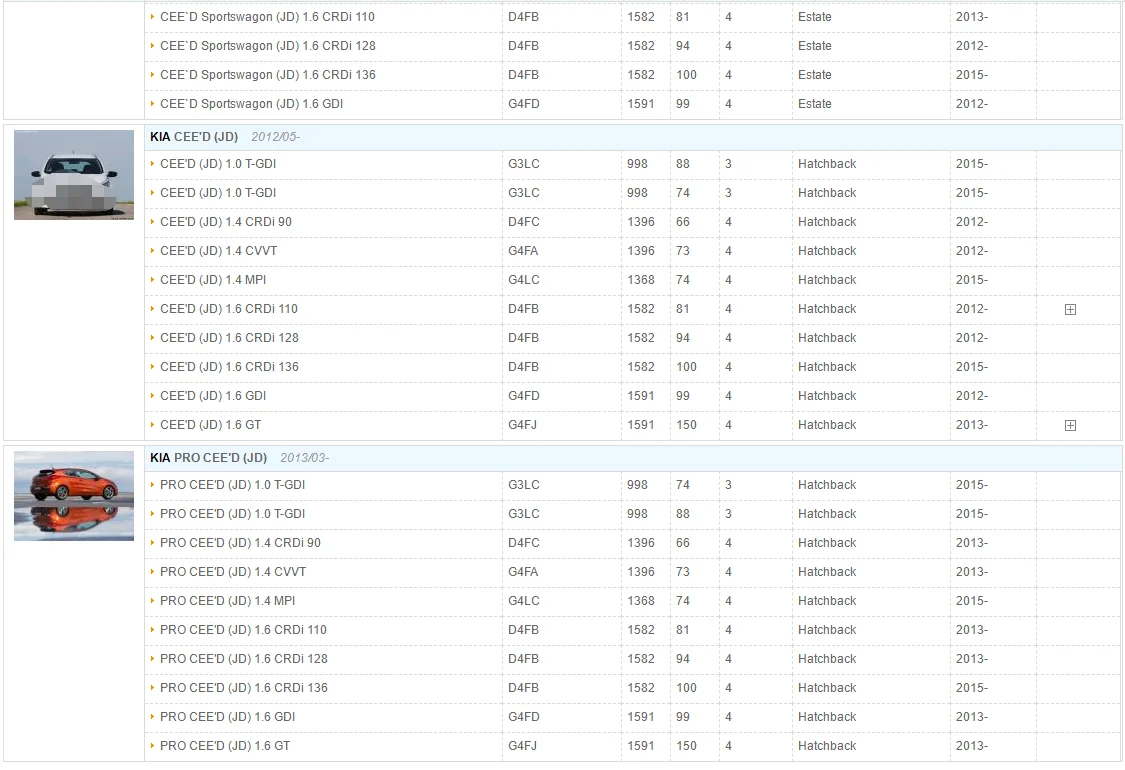Open CEE'D (JD) 1.0 T-GDI 88 kW row
This screenshot has height=770, width=1125.
tap(218, 164)
